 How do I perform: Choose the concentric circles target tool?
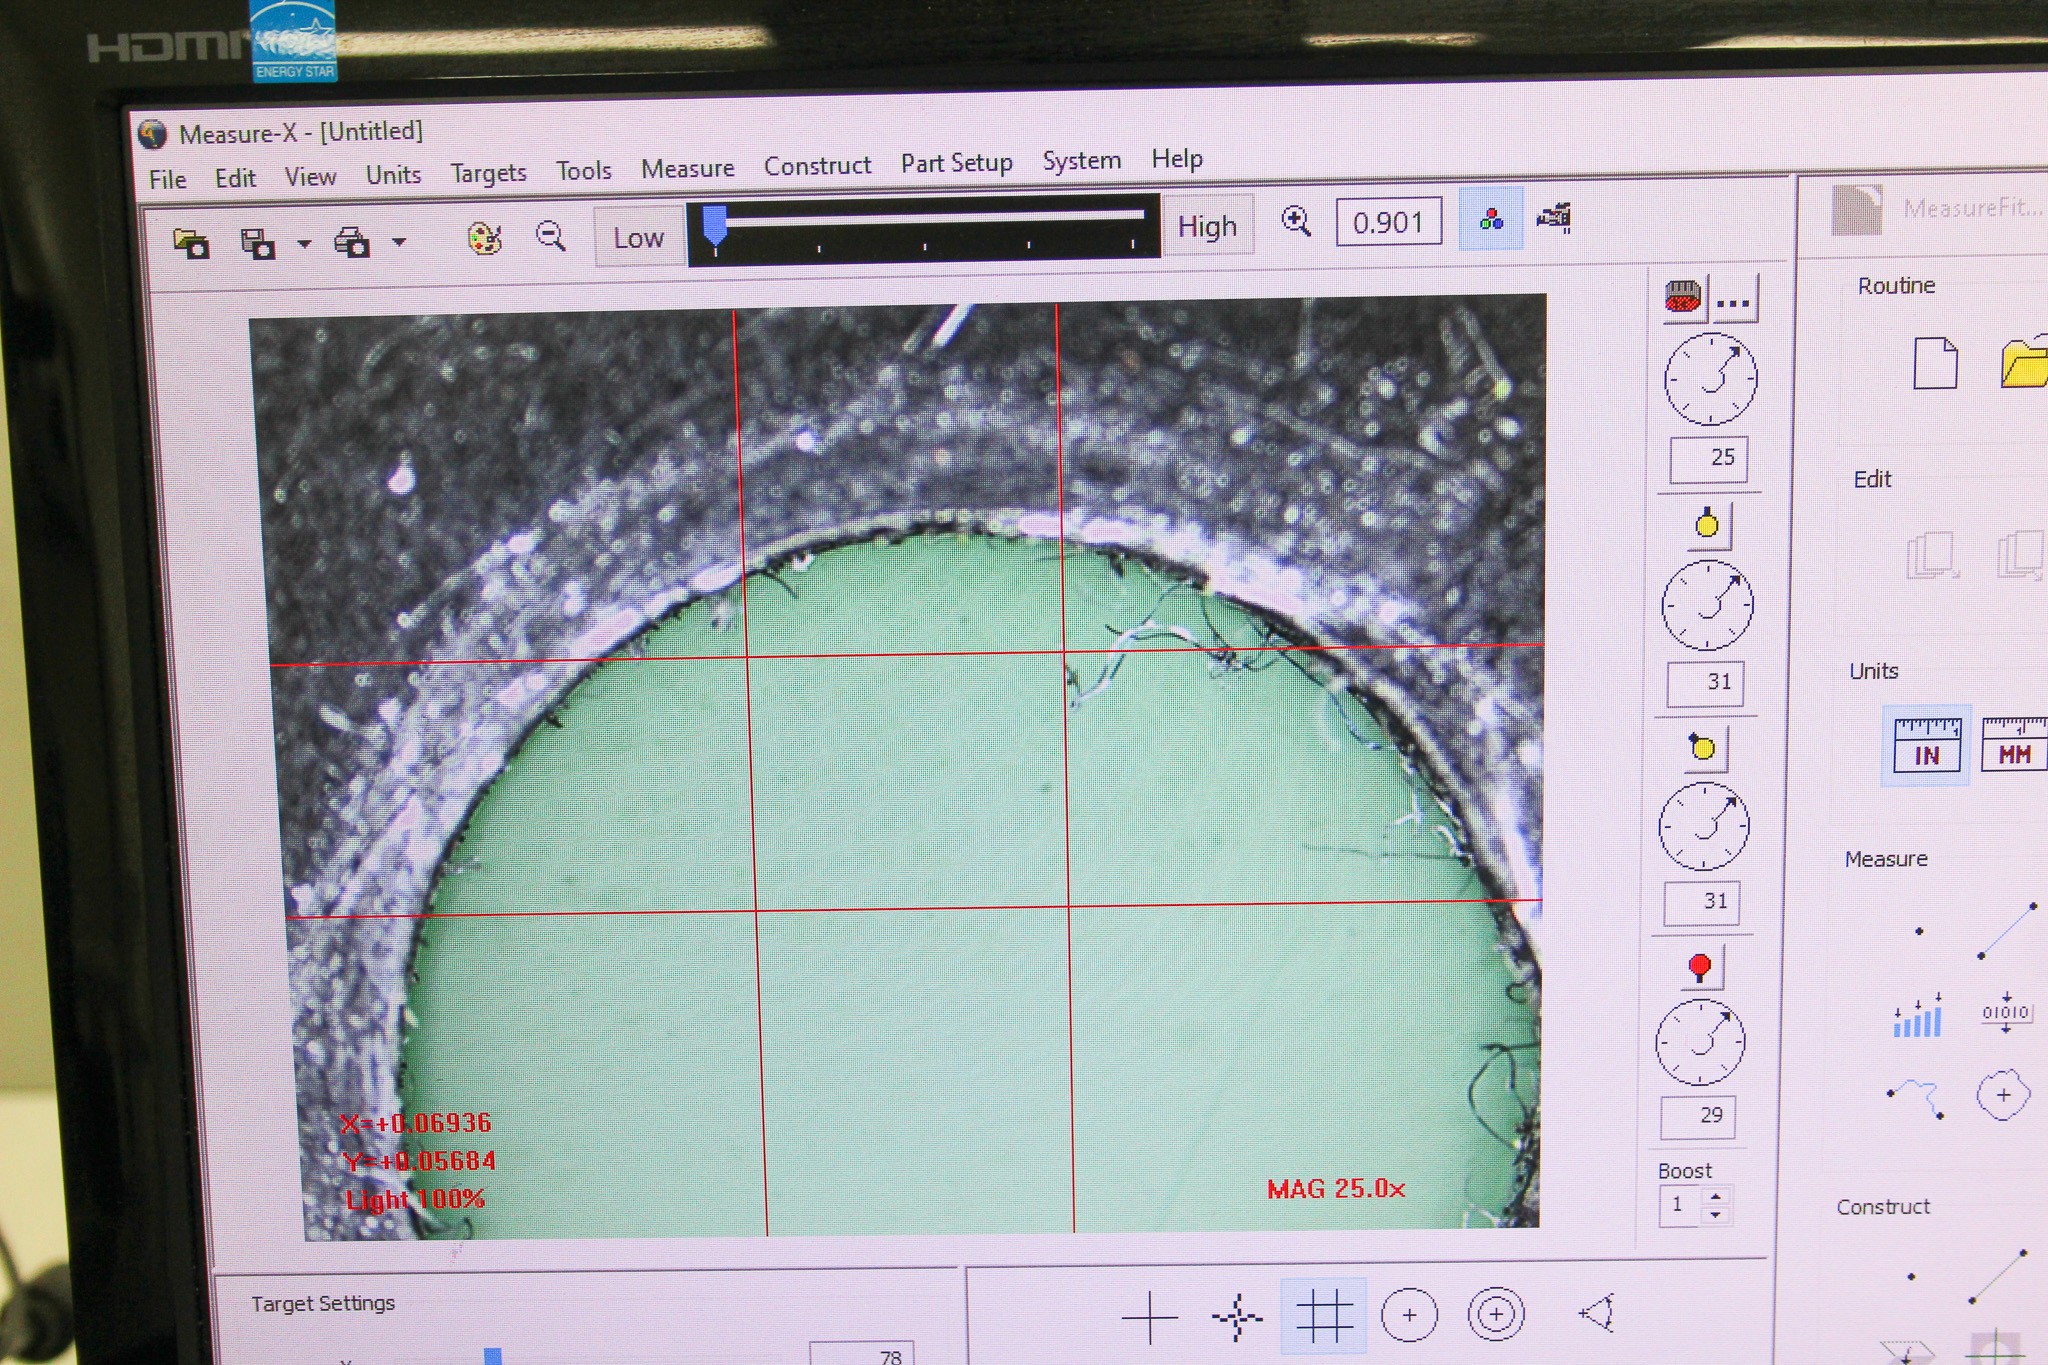click(x=1493, y=1316)
